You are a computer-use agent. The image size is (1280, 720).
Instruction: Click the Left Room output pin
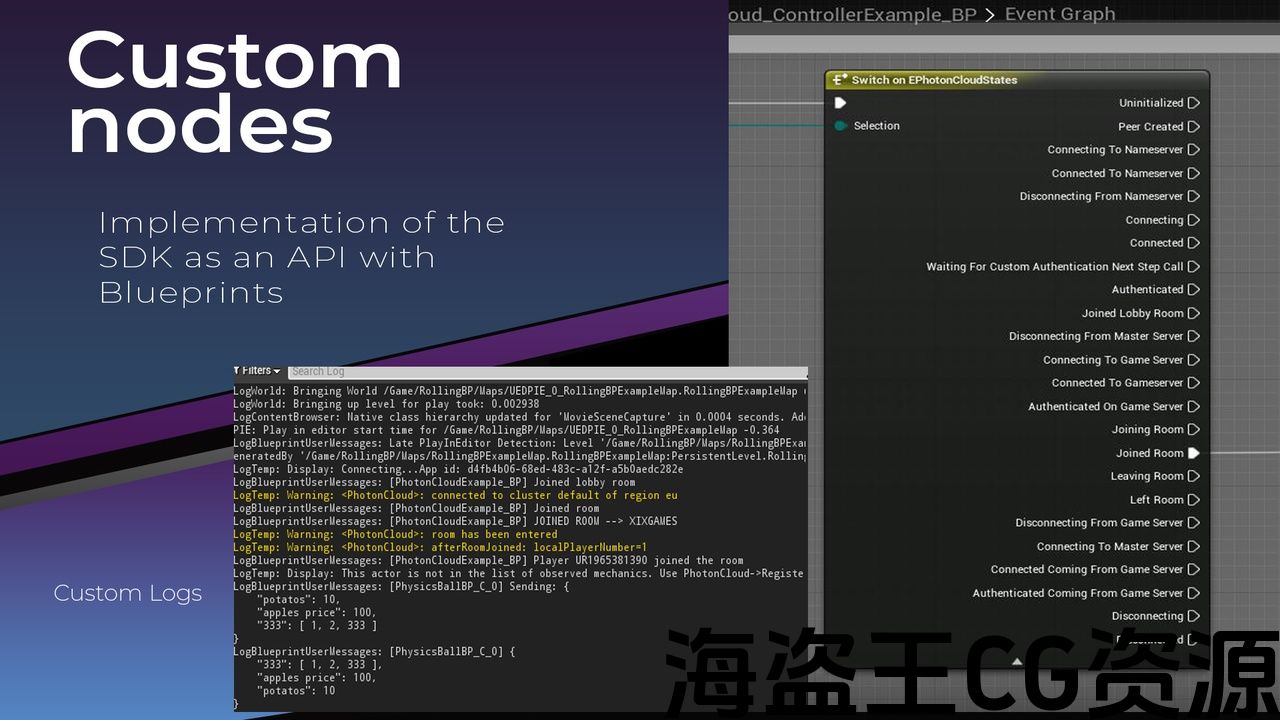click(1193, 500)
